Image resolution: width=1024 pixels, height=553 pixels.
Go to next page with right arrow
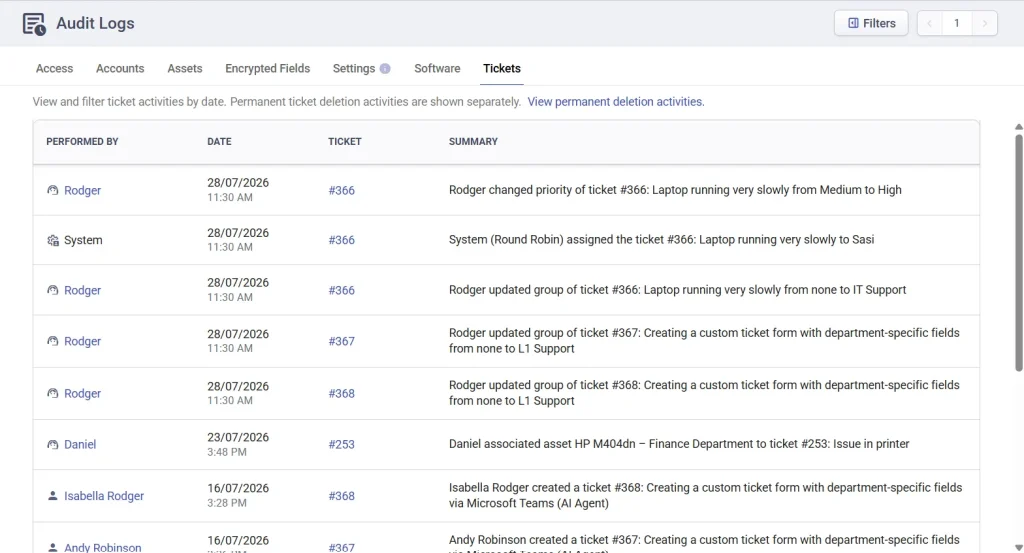point(985,23)
